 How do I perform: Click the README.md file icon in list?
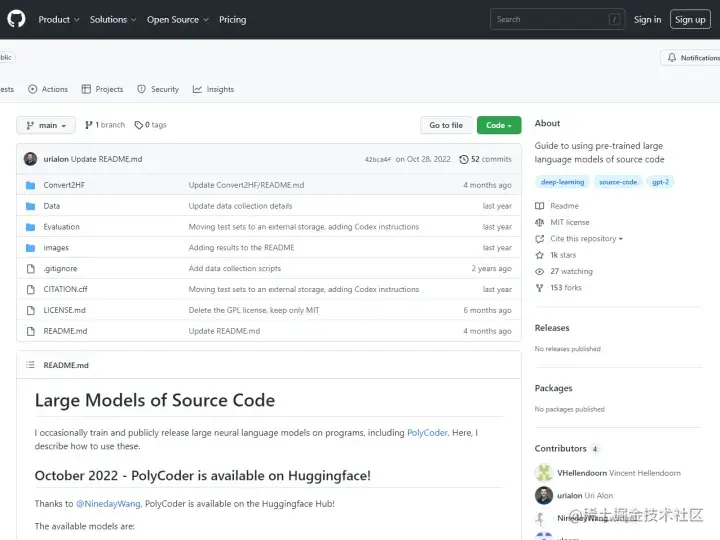click(x=30, y=331)
